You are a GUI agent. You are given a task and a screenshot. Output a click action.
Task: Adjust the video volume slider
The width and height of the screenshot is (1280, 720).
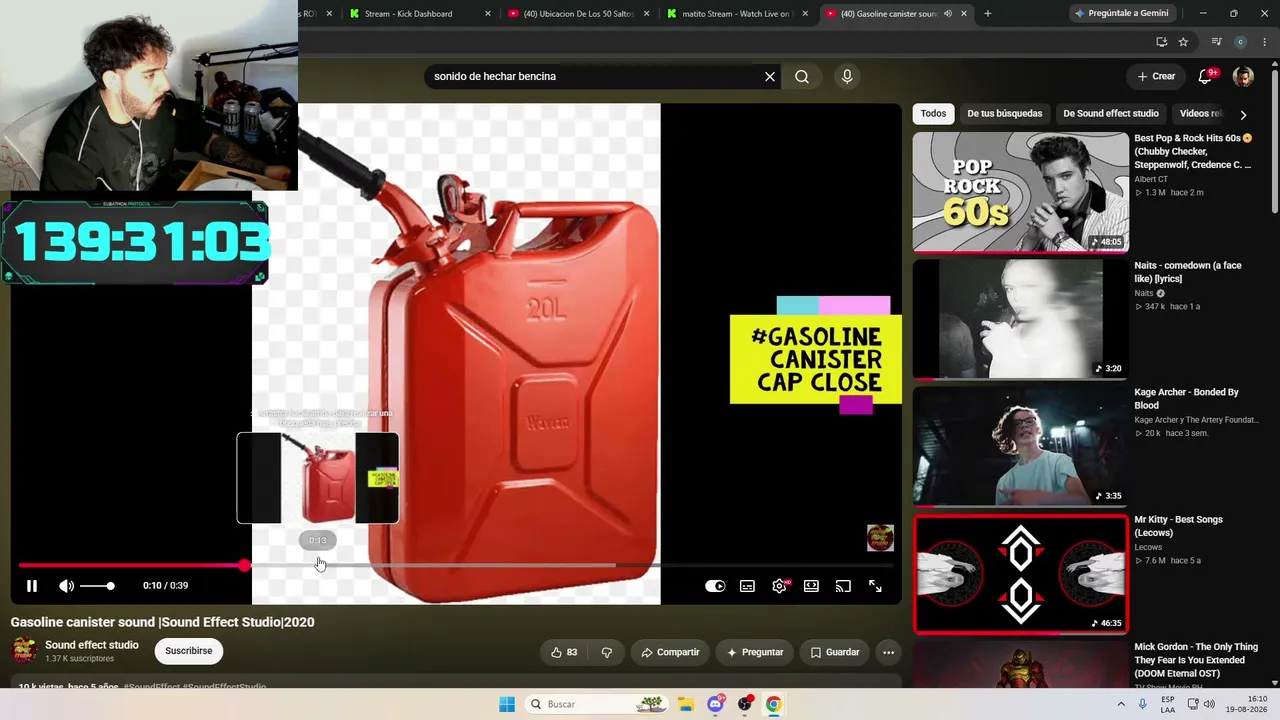(x=97, y=586)
